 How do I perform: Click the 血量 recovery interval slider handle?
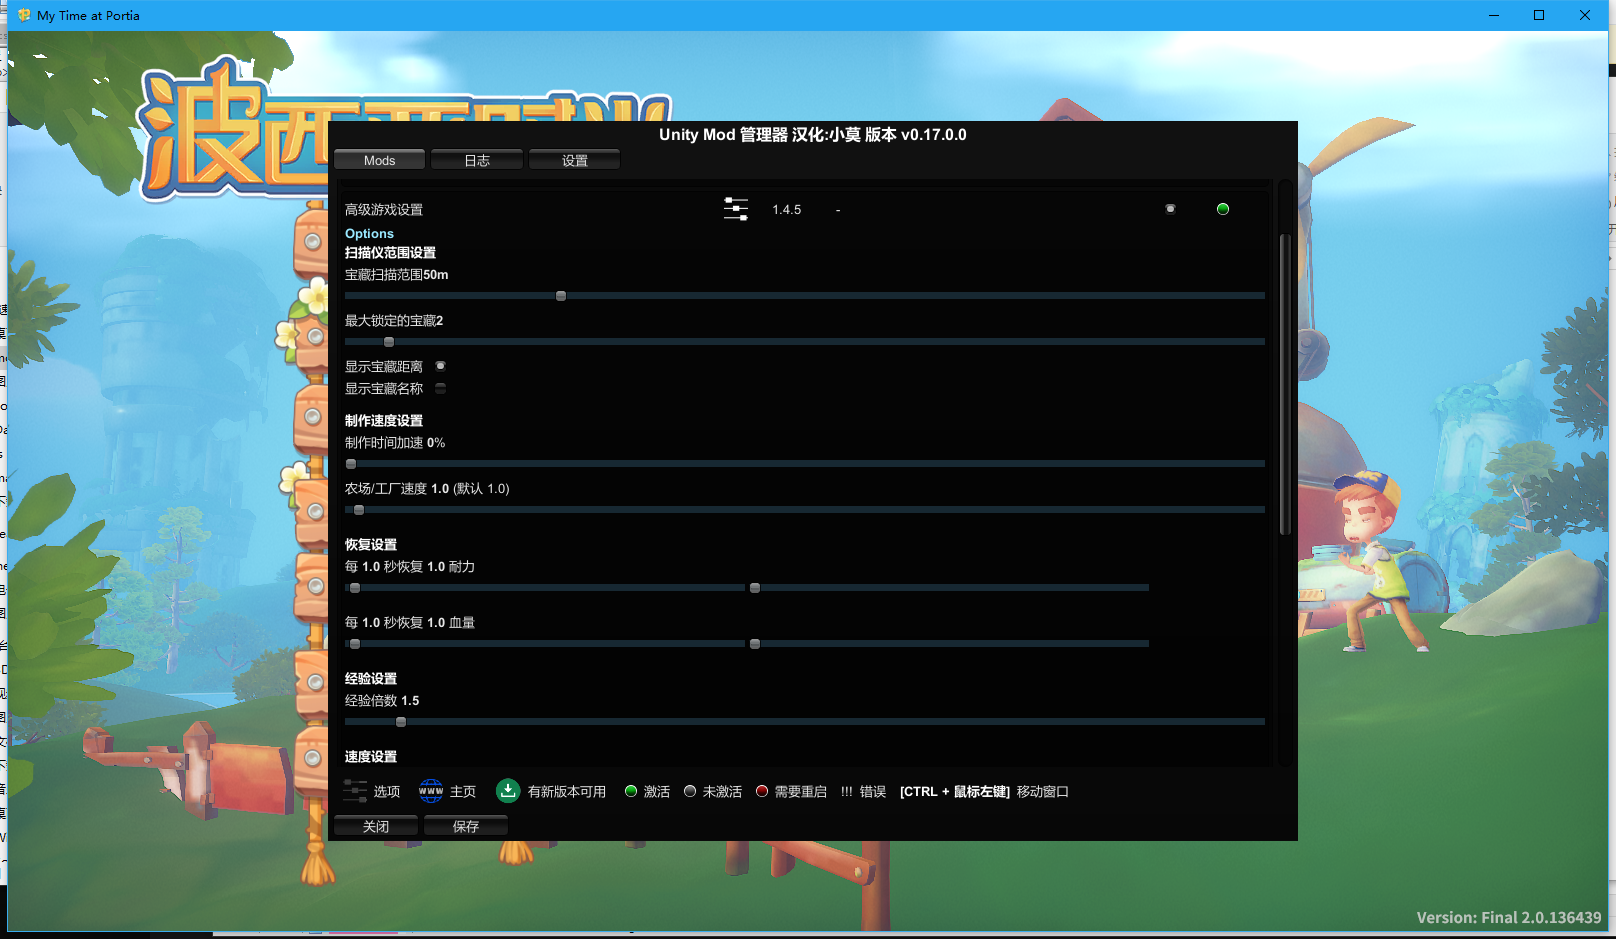pos(355,644)
